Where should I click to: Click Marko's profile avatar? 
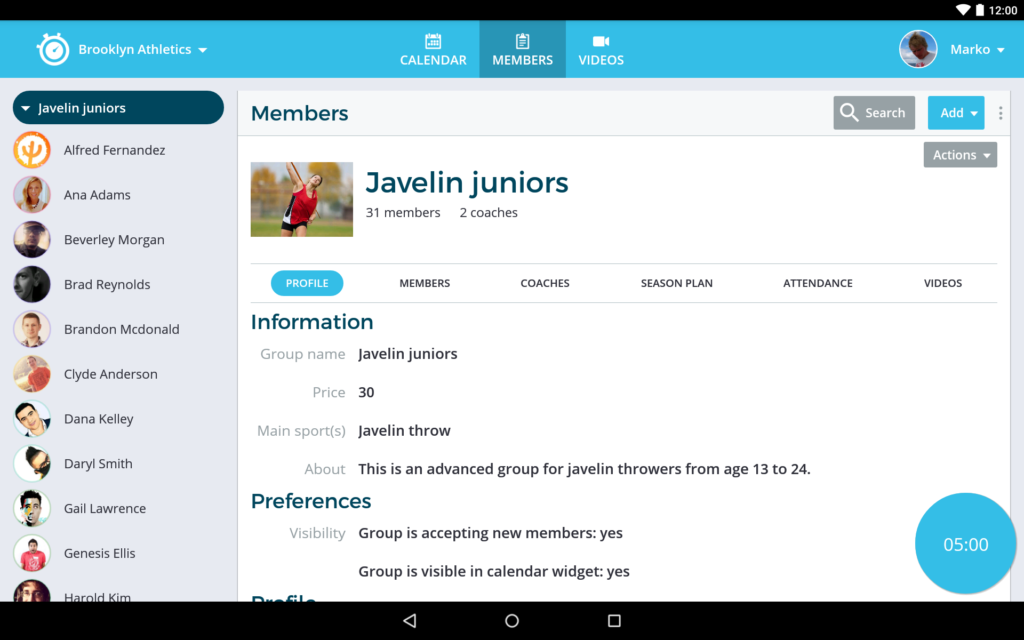click(x=918, y=49)
